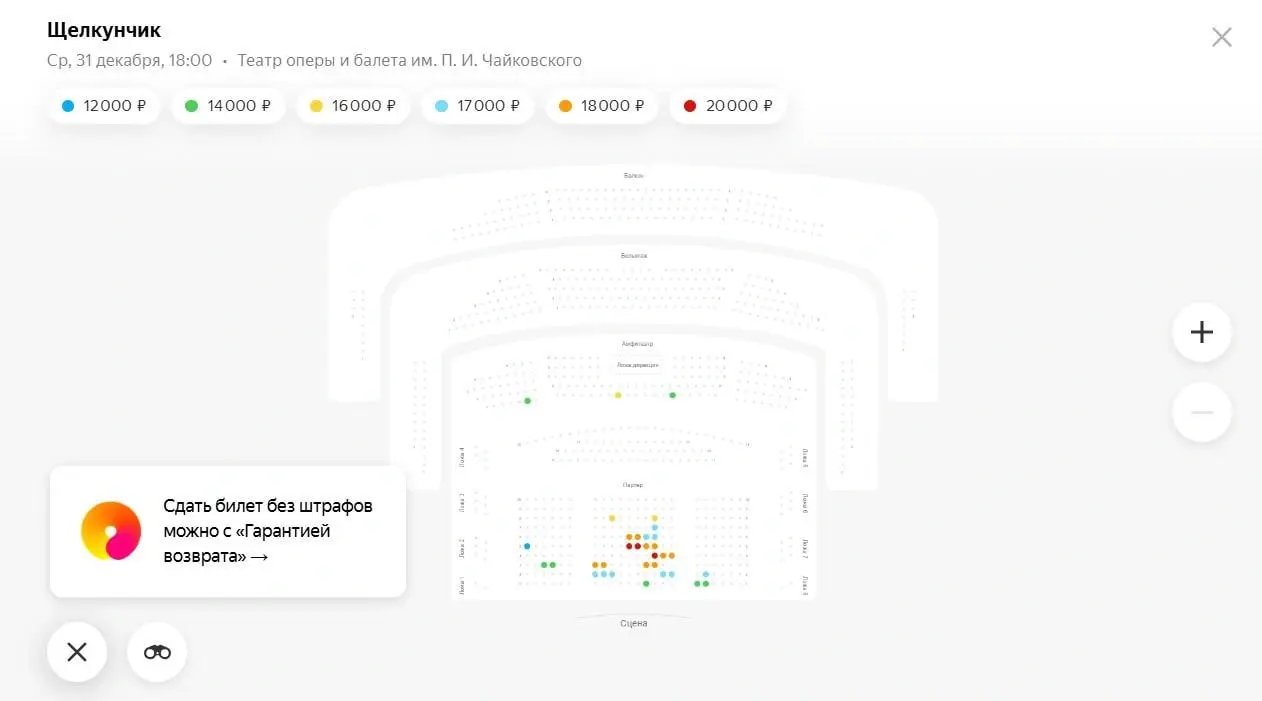The height and width of the screenshot is (701, 1262).
Task: Zoom in on the seating map
Action: click(1201, 332)
